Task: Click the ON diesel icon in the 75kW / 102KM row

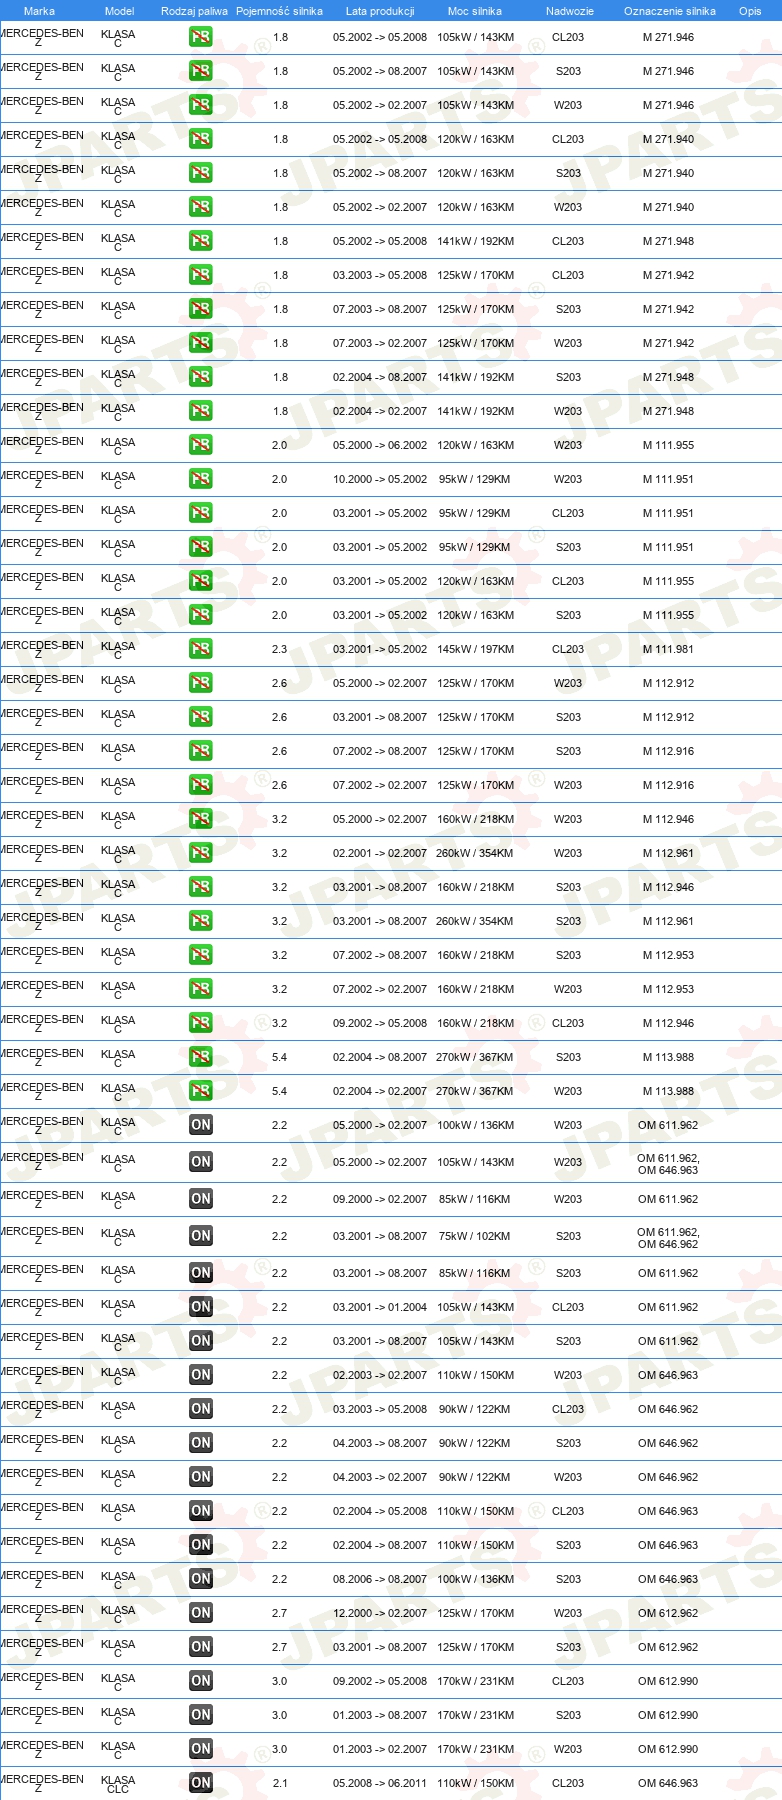Action: click(200, 1236)
